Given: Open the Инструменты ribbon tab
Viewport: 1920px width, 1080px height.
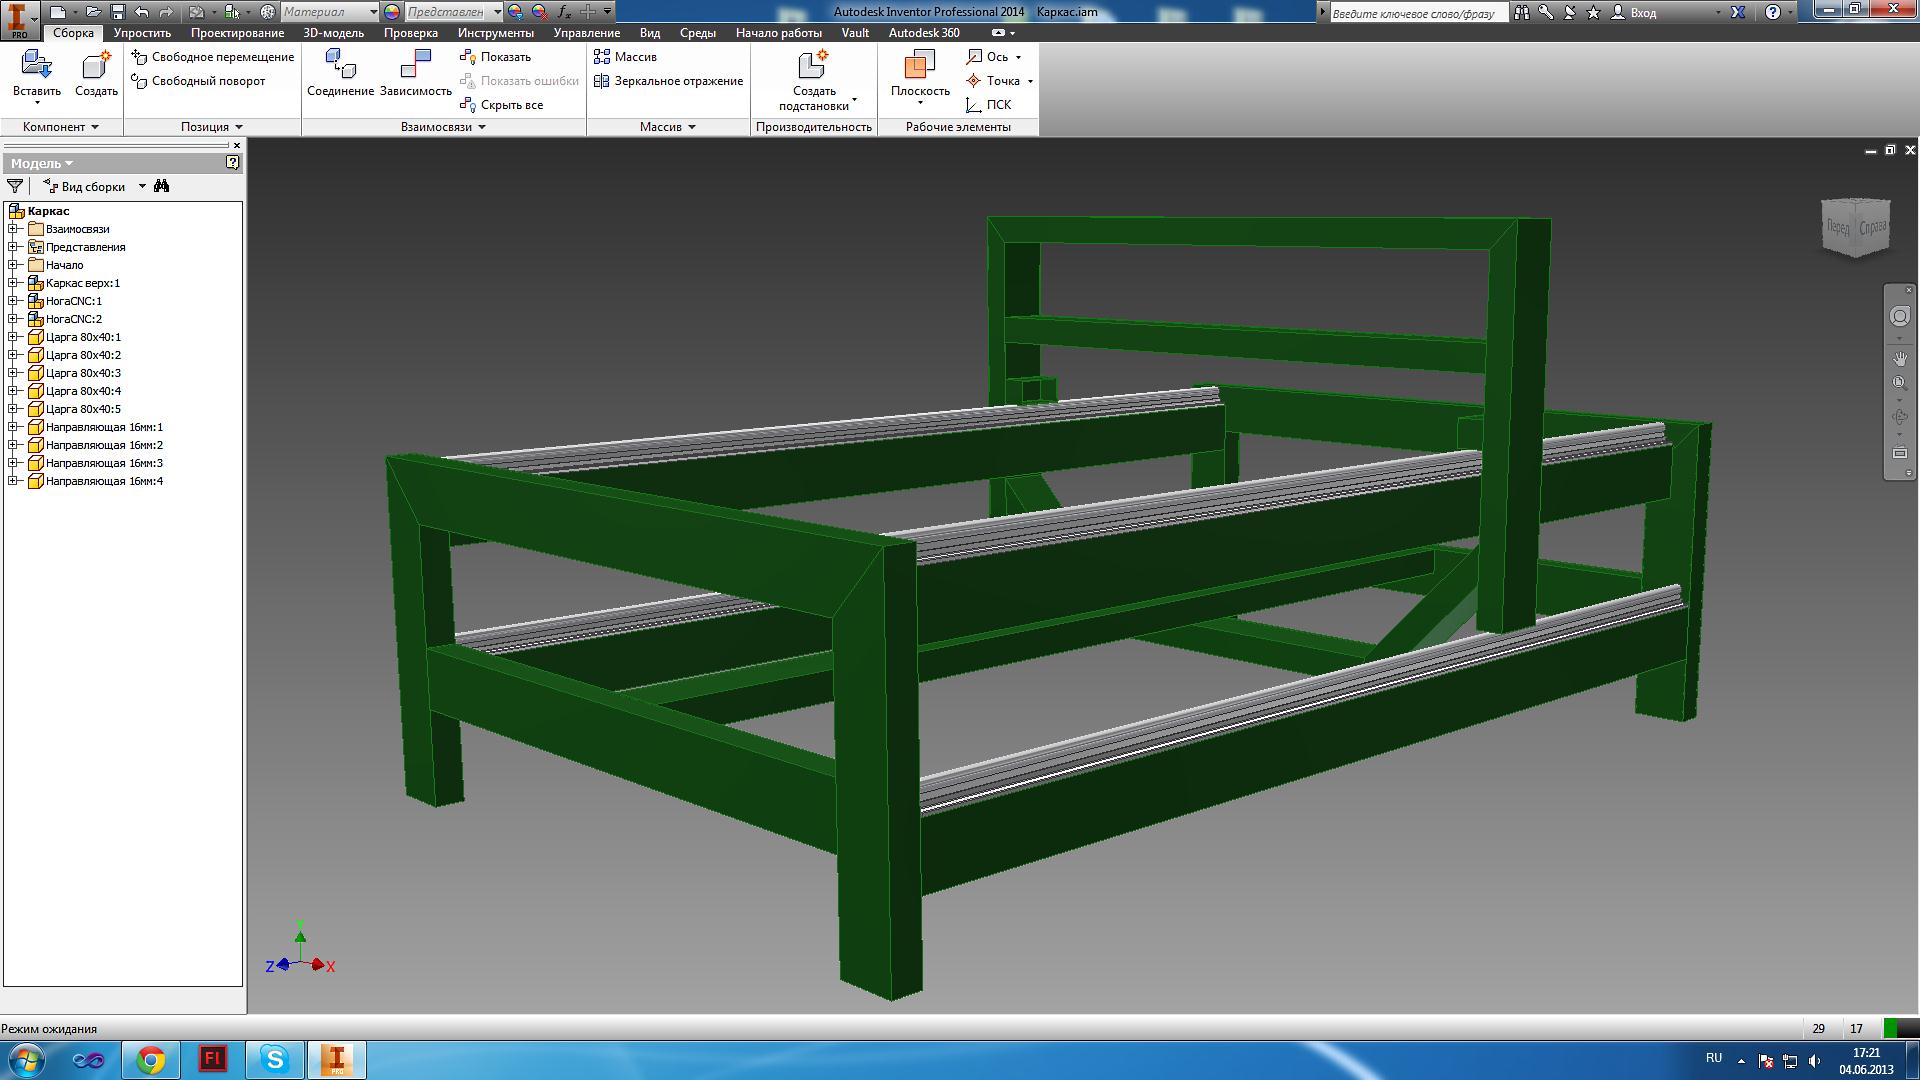Looking at the screenshot, I should 495,33.
